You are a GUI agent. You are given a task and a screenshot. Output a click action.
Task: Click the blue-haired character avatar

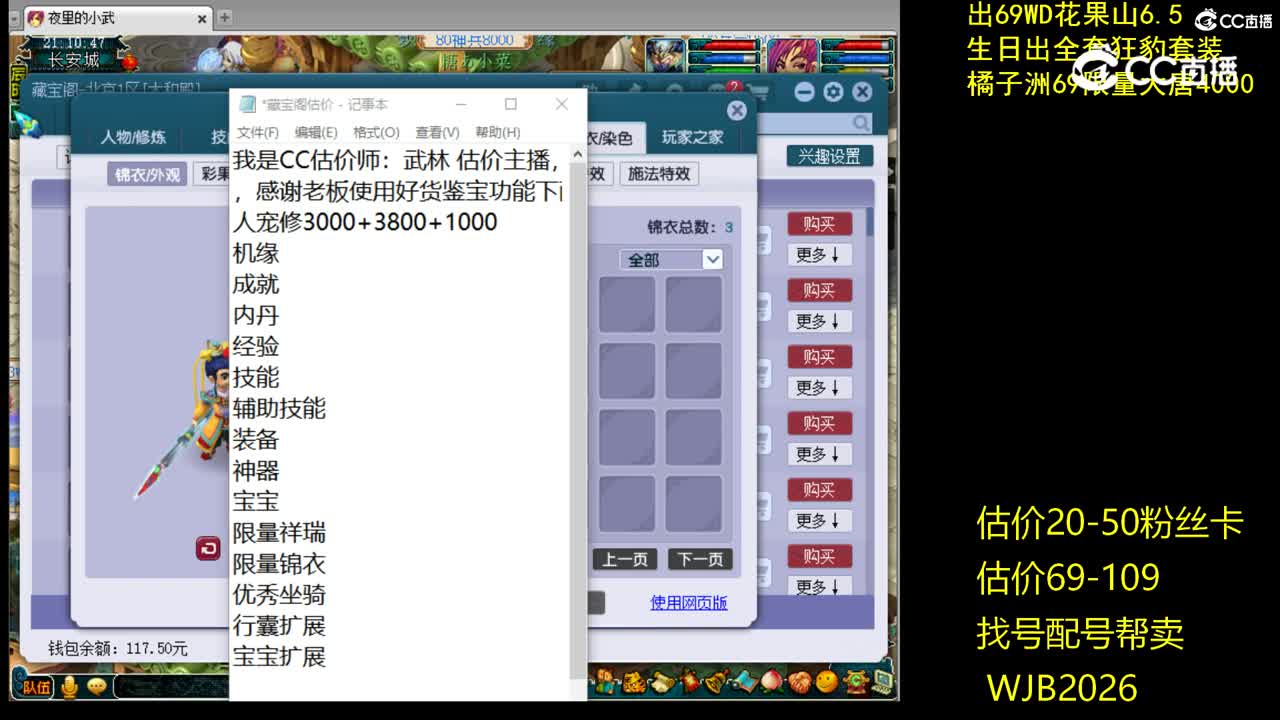point(665,55)
